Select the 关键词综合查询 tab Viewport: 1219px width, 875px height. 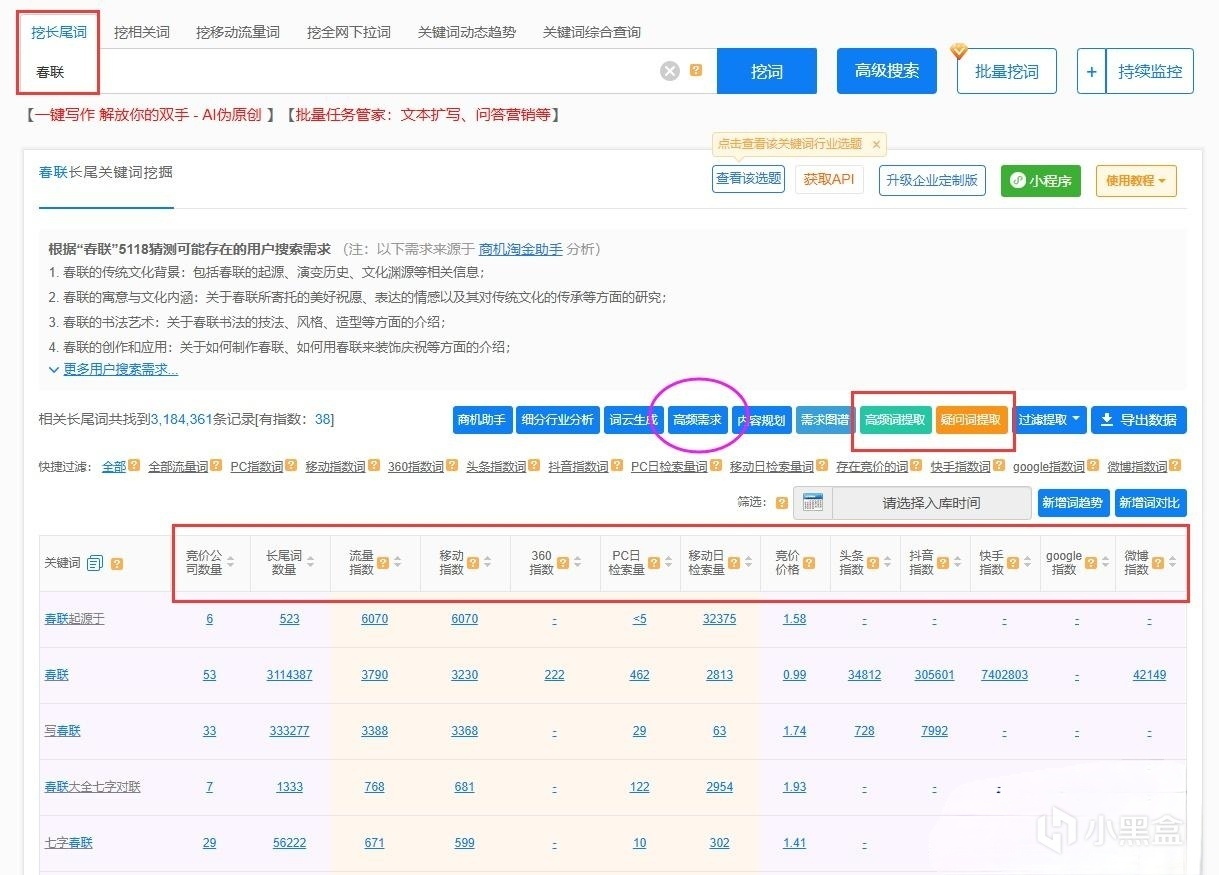coord(592,32)
